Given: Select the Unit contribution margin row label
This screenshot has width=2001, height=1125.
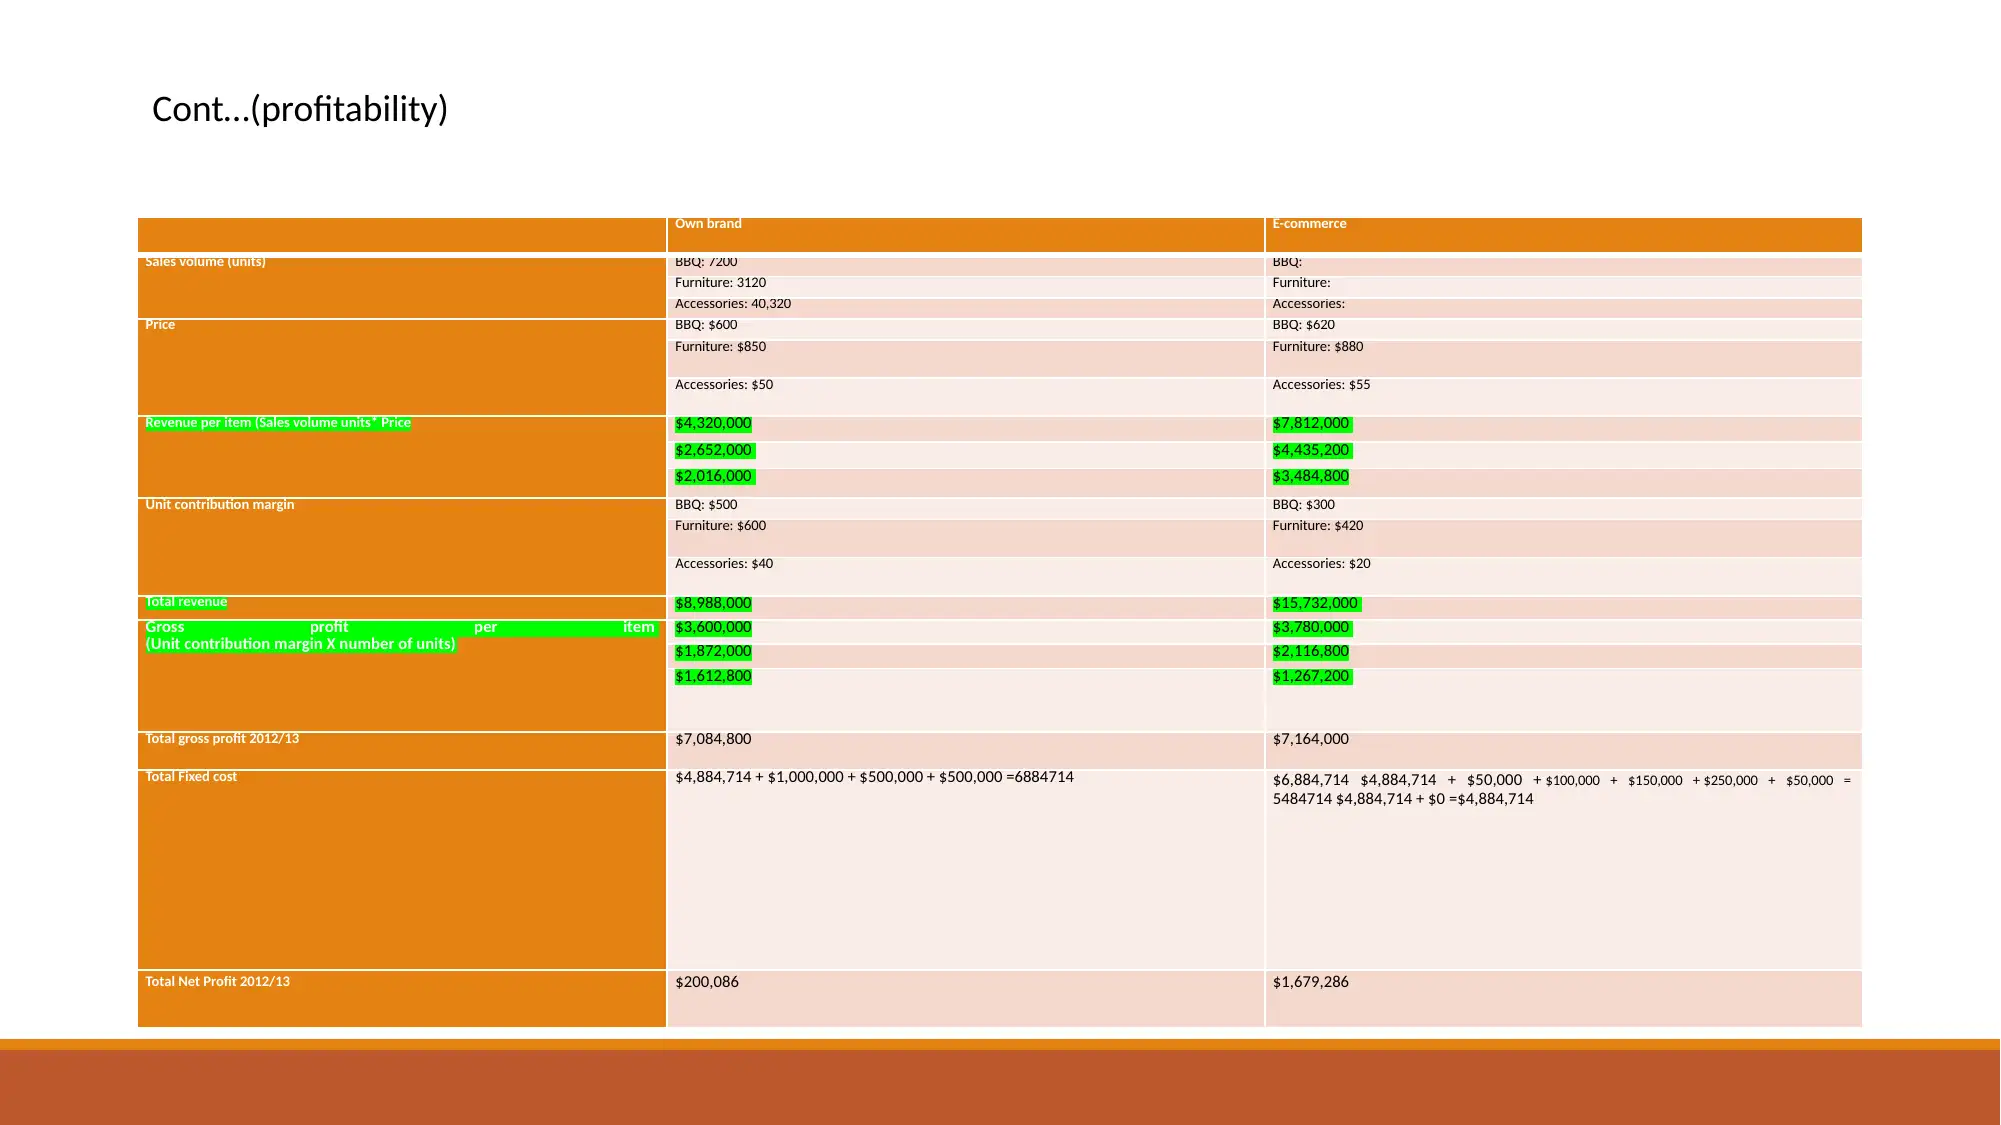Looking at the screenshot, I should [220, 505].
